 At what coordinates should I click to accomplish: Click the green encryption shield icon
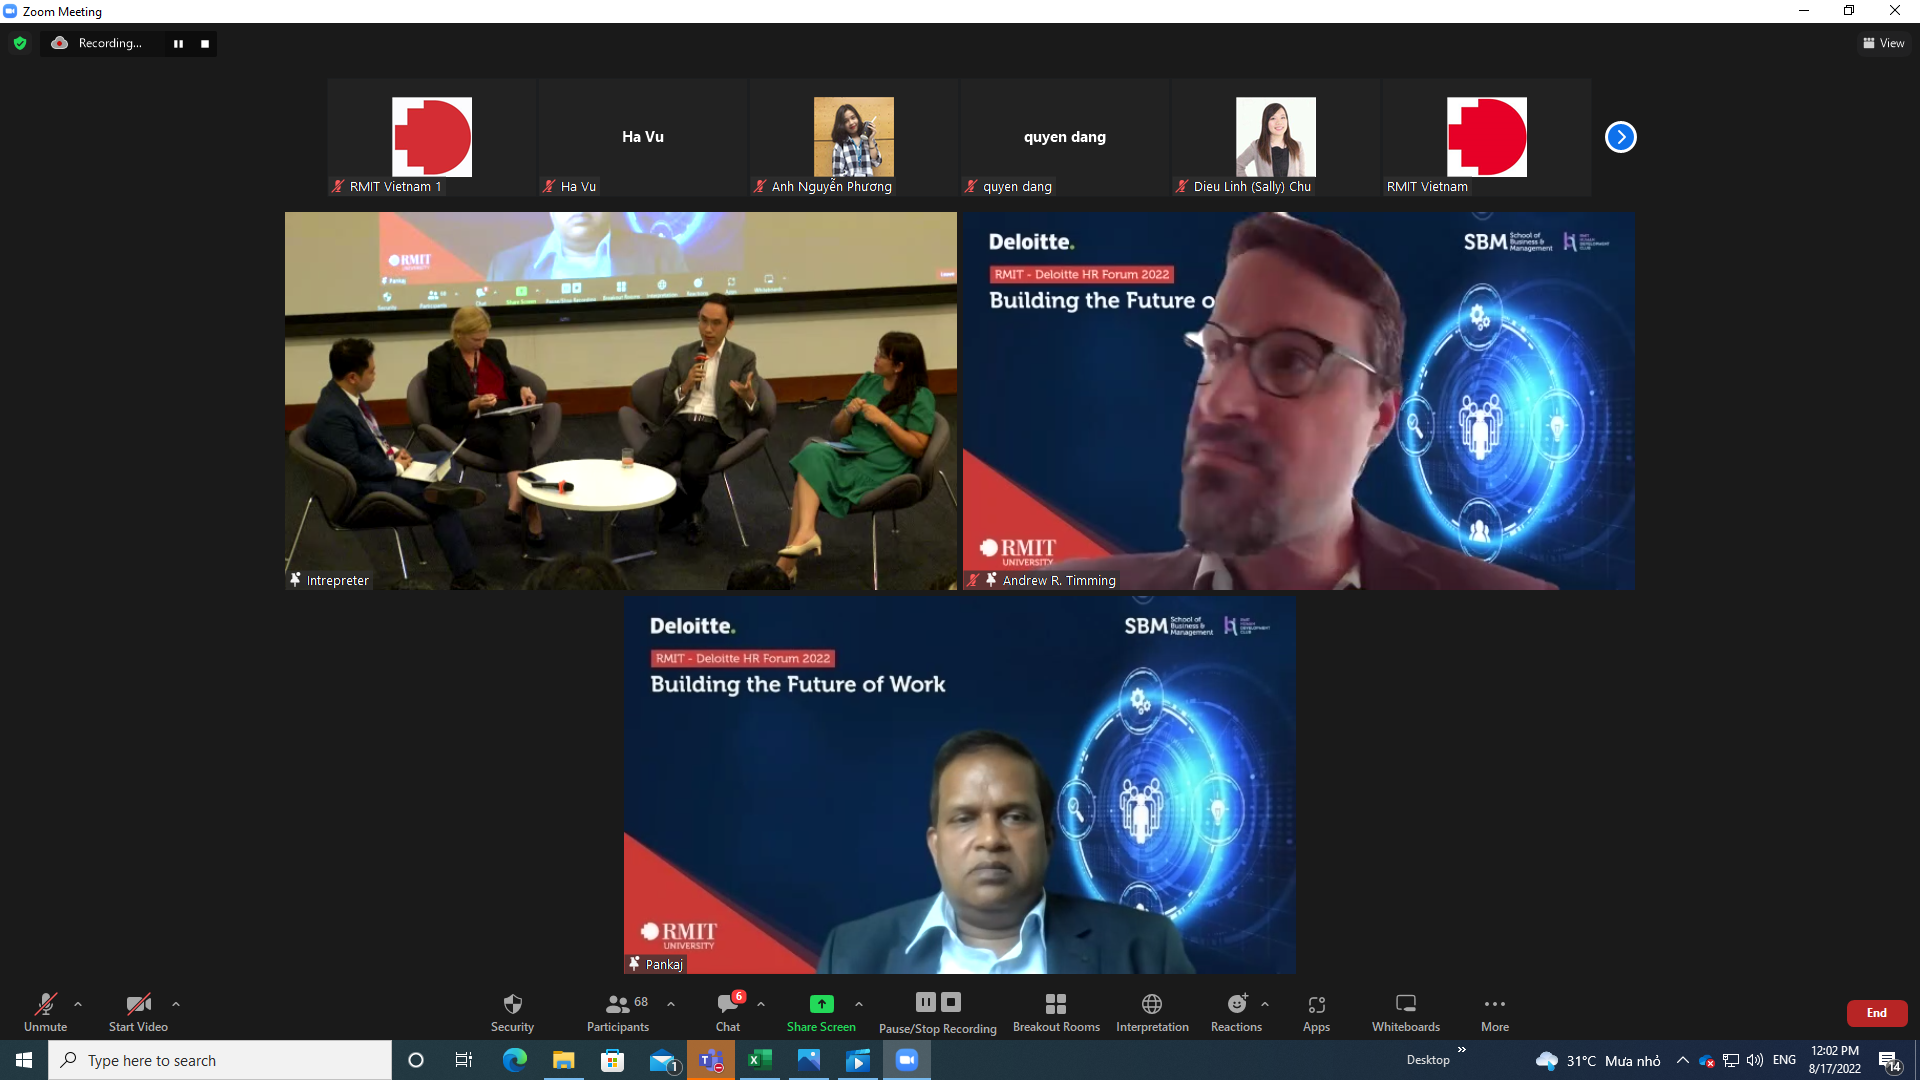click(x=20, y=43)
